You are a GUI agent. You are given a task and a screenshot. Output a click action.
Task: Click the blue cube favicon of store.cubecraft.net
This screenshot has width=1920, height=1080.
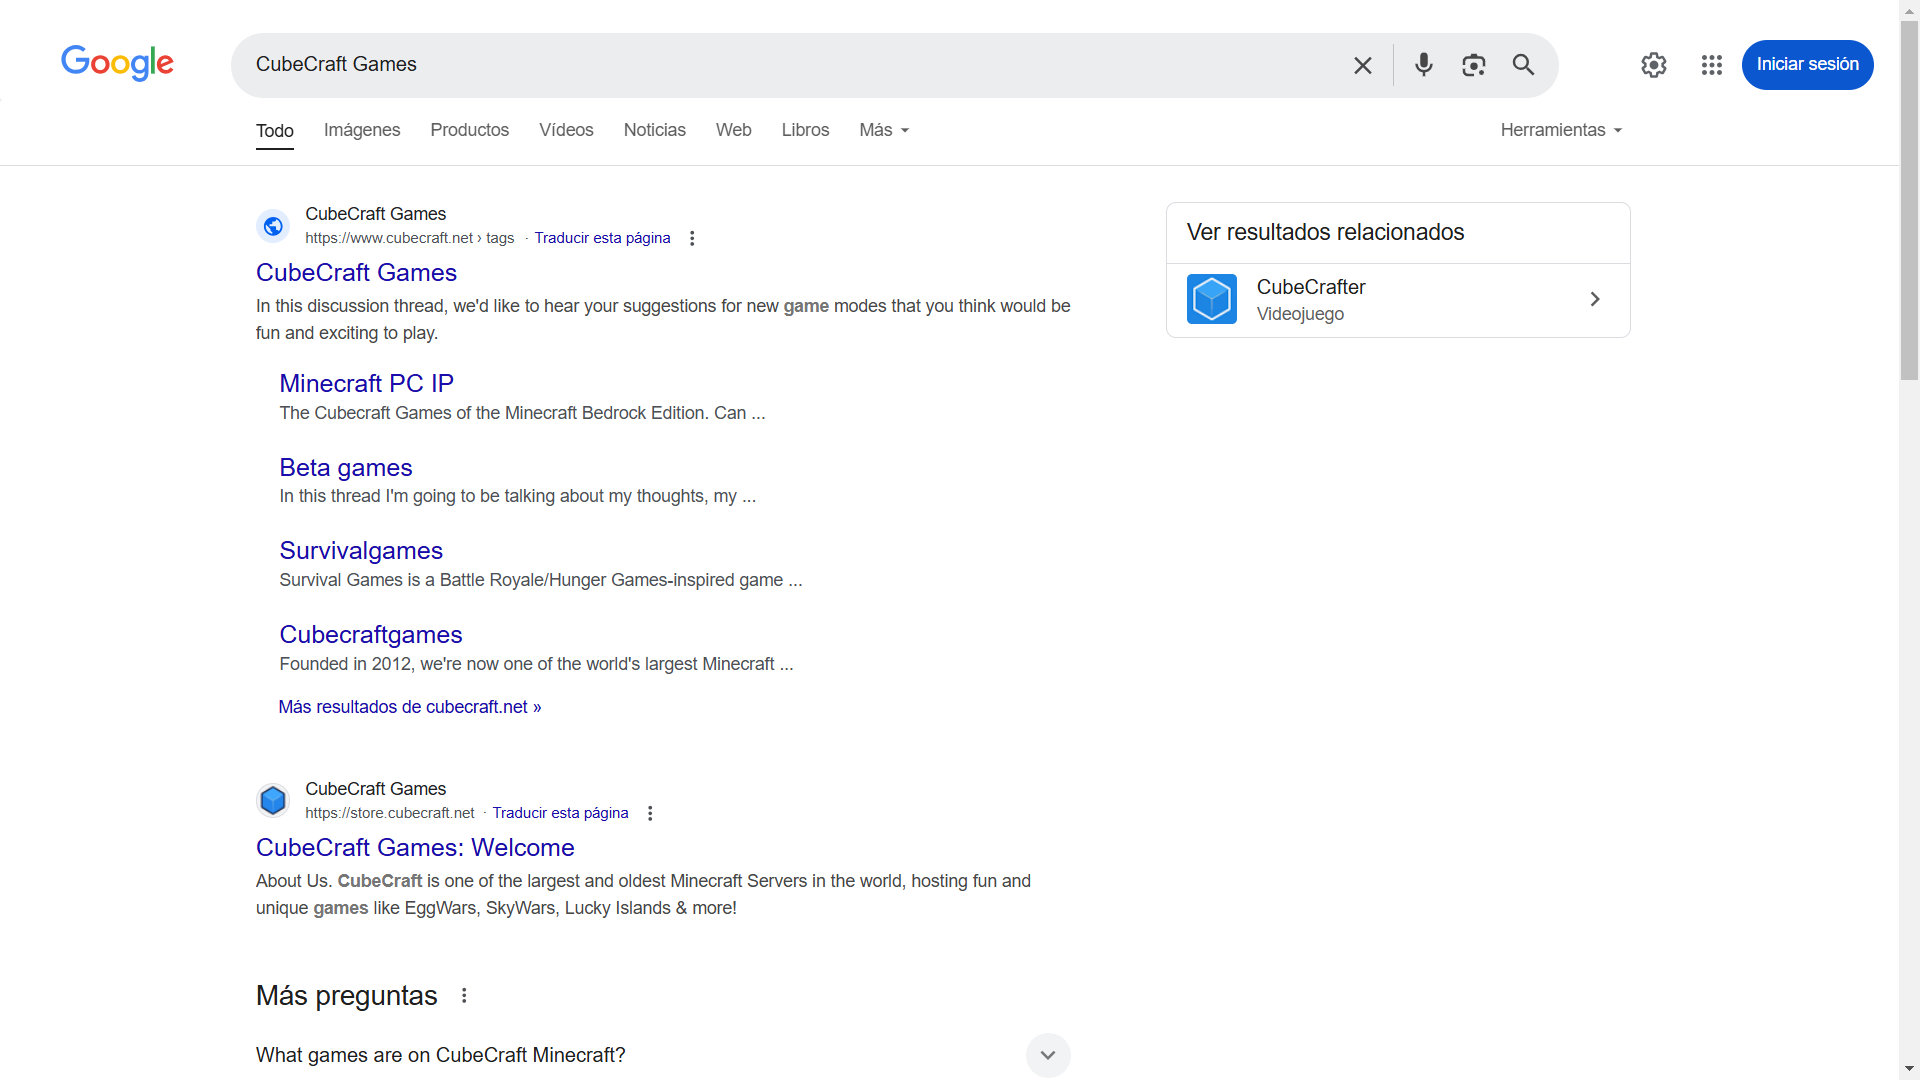273,800
